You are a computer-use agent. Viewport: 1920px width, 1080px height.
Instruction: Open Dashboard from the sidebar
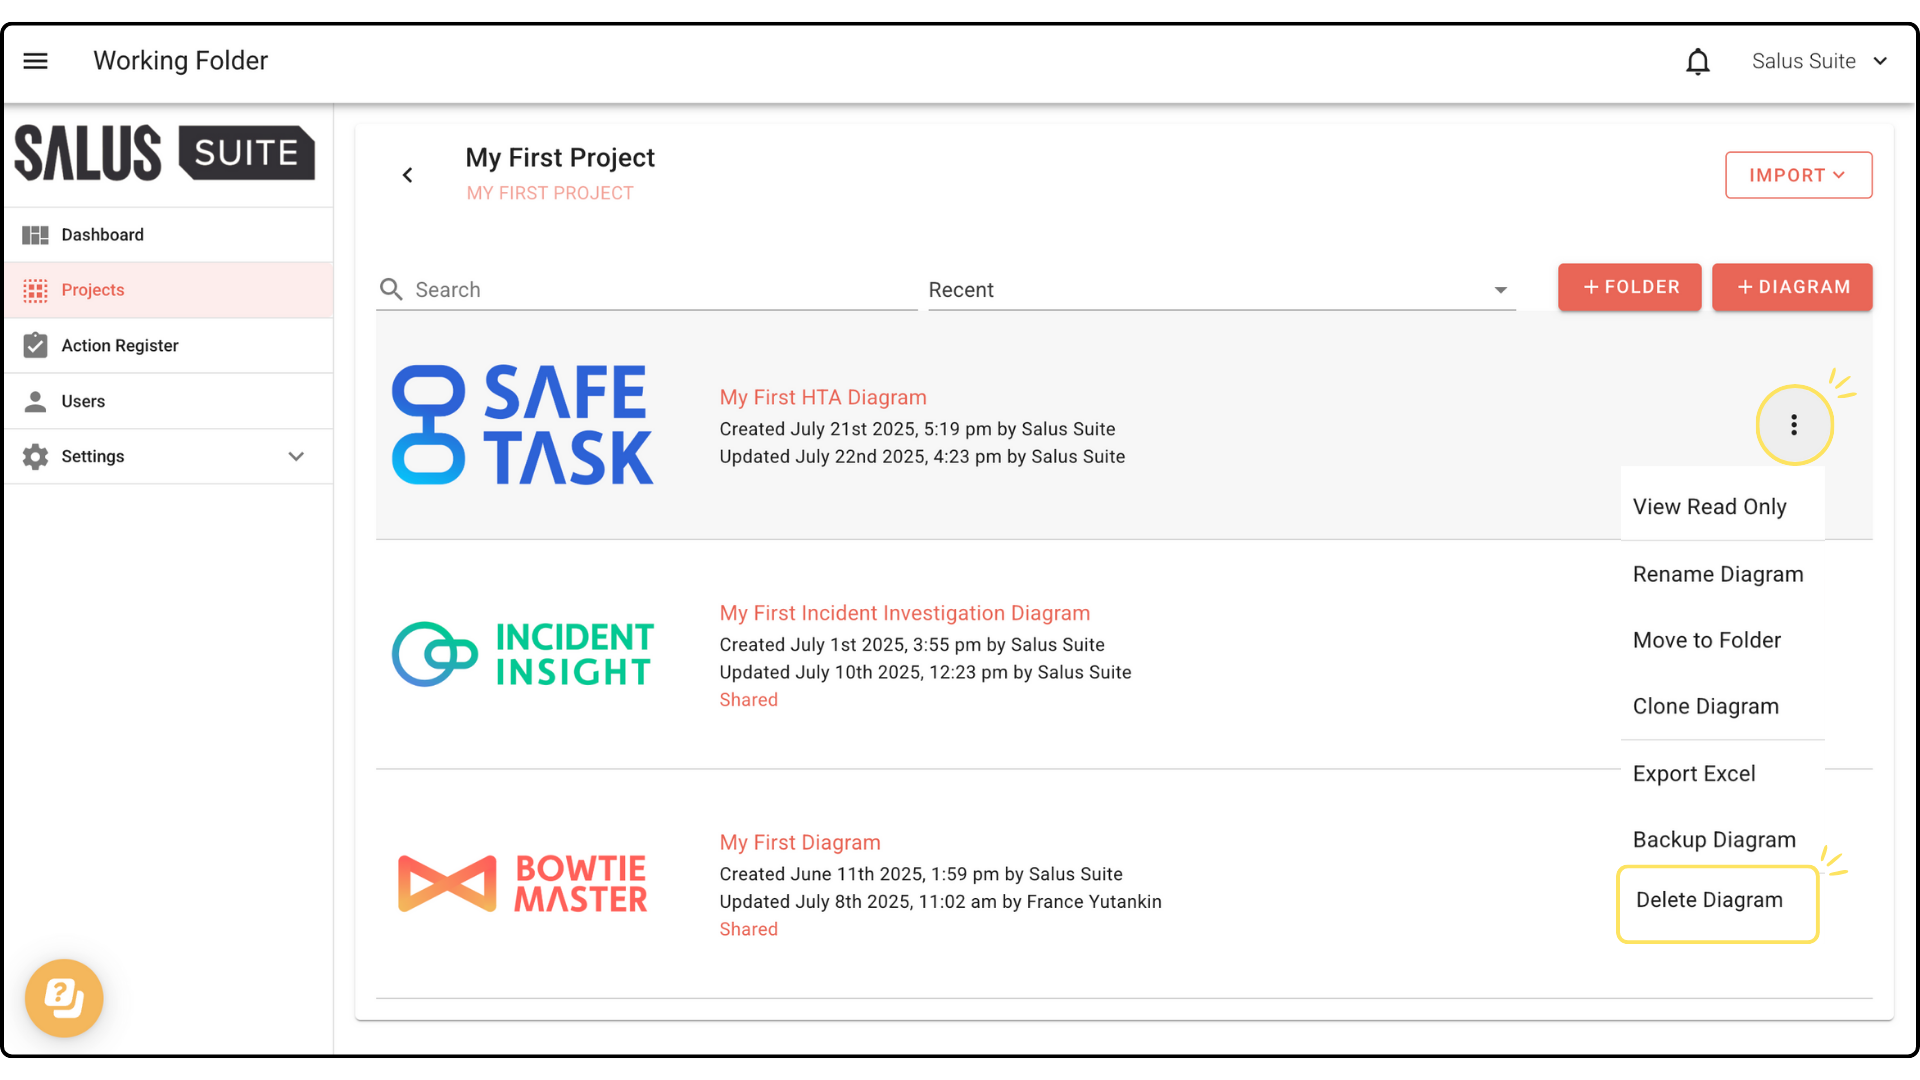click(102, 235)
